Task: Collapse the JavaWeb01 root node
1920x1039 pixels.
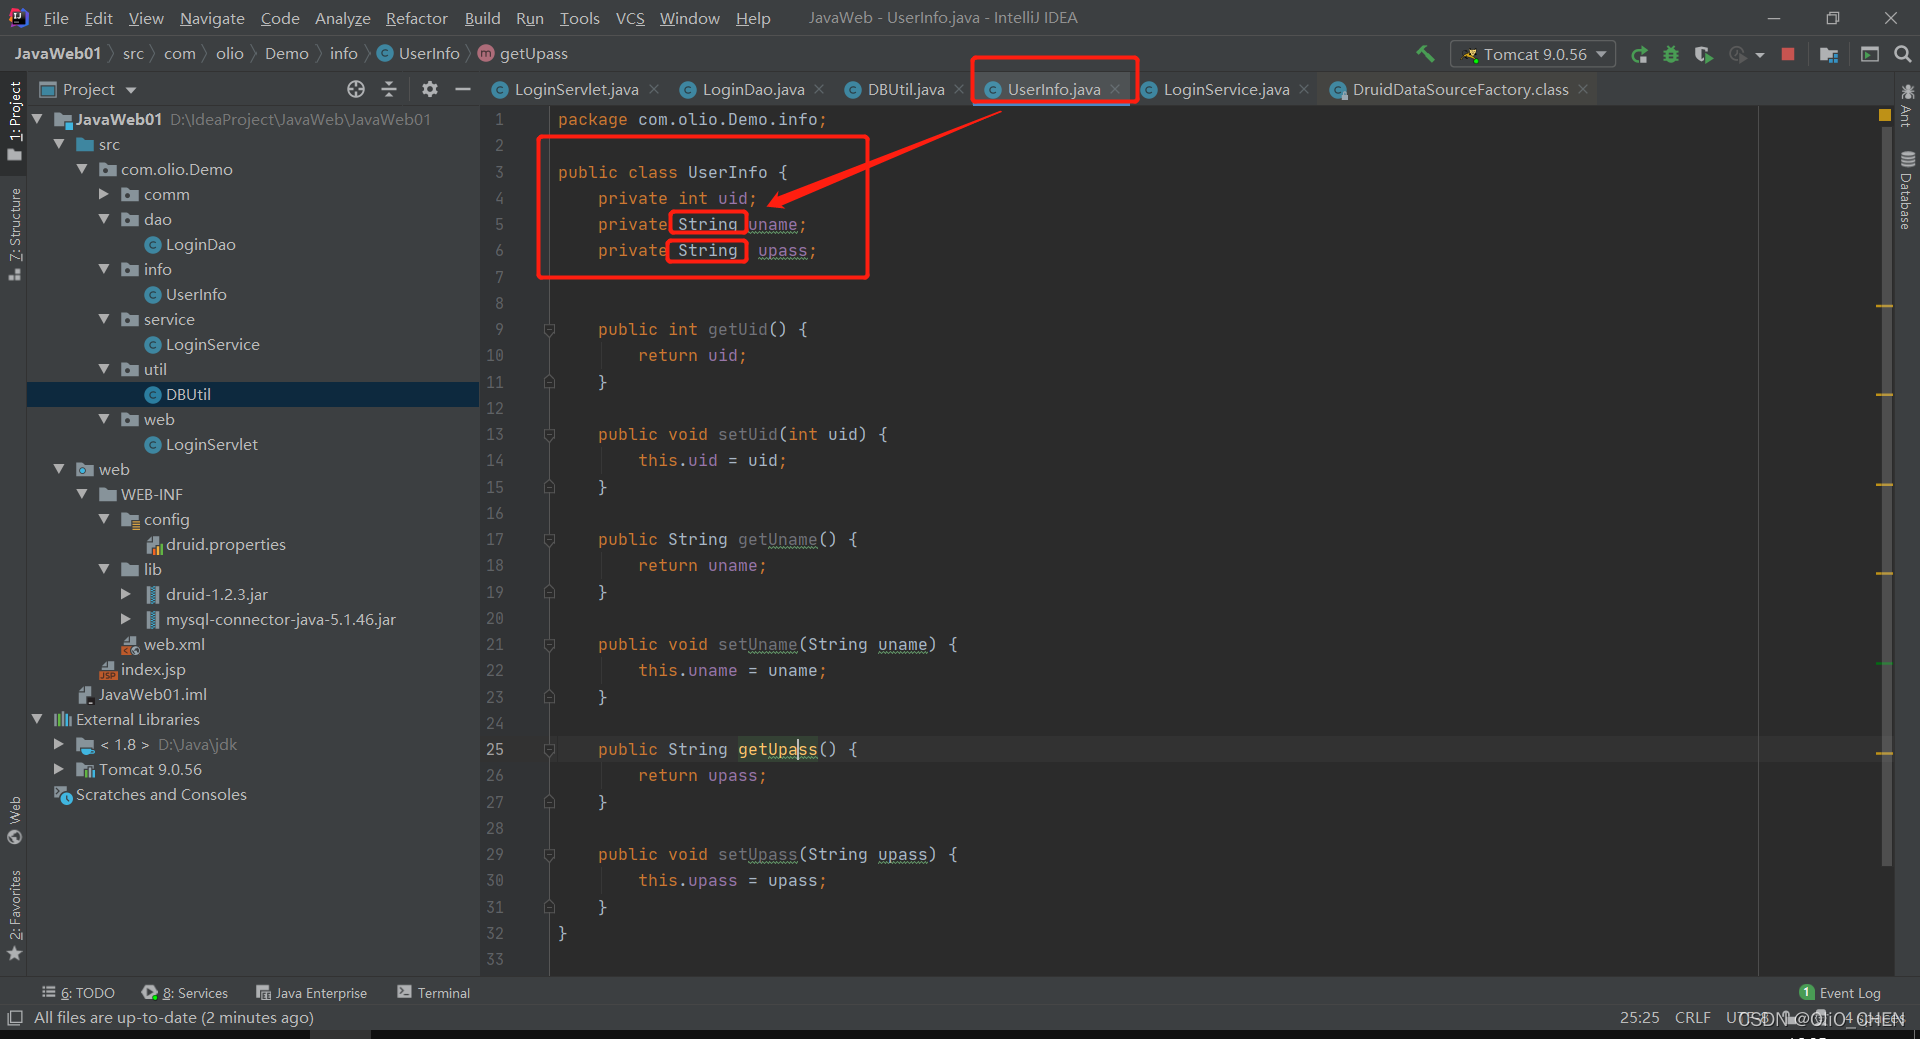Action: click(37, 119)
